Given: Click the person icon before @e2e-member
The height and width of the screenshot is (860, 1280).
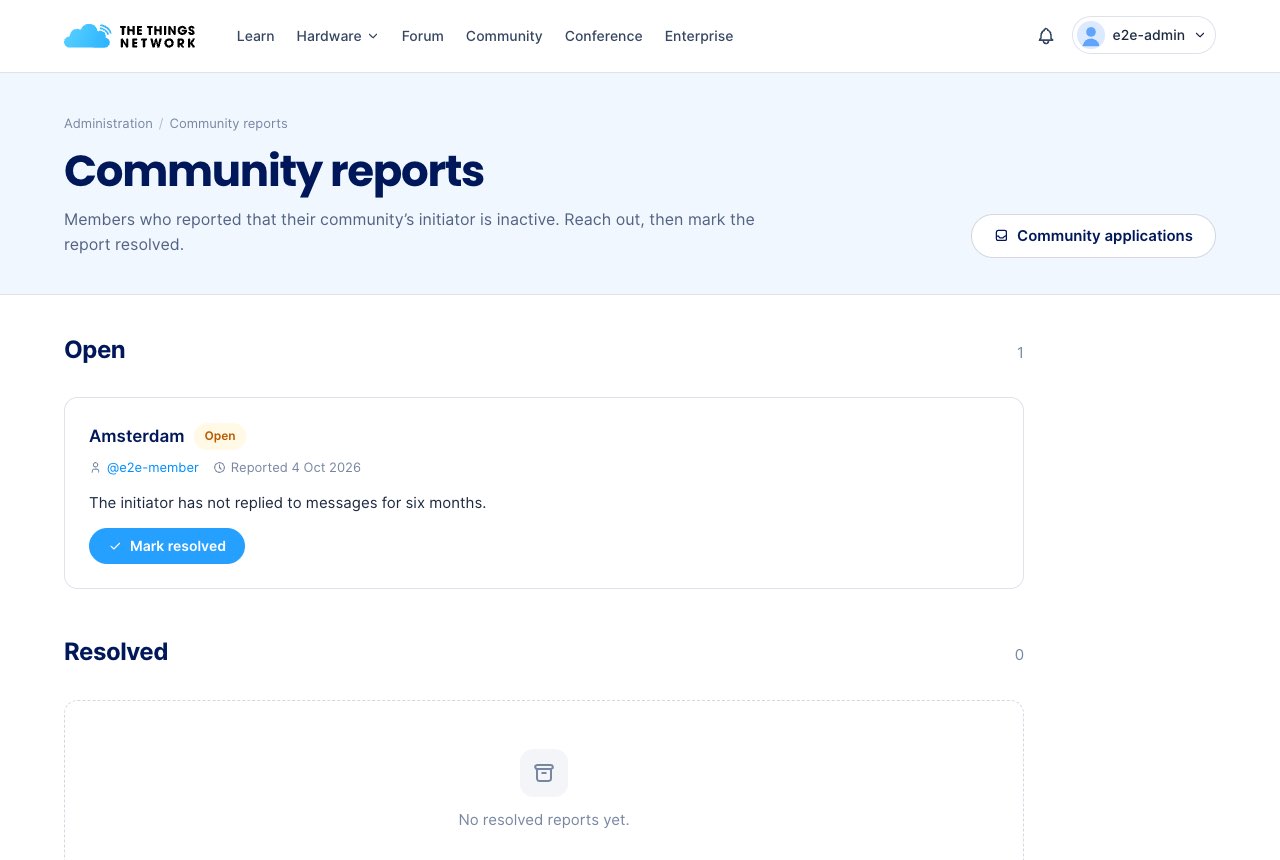Looking at the screenshot, I should [95, 468].
